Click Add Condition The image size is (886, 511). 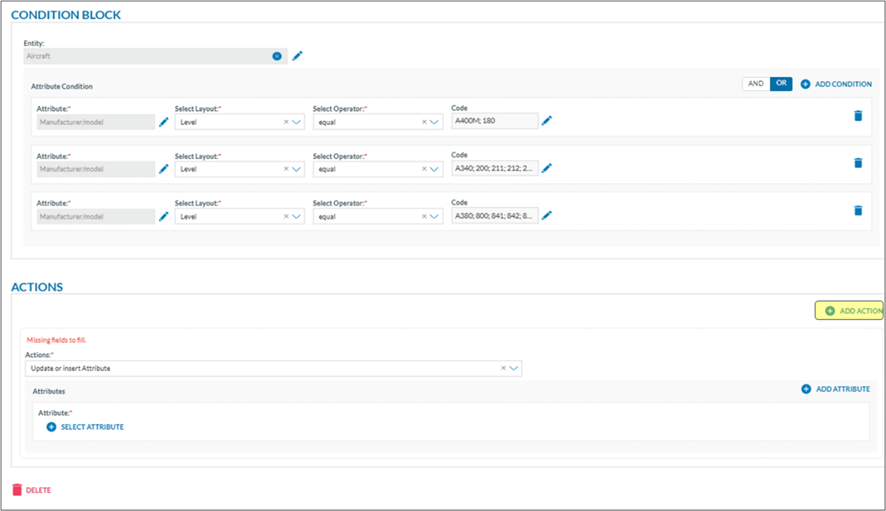pyautogui.click(x=836, y=84)
